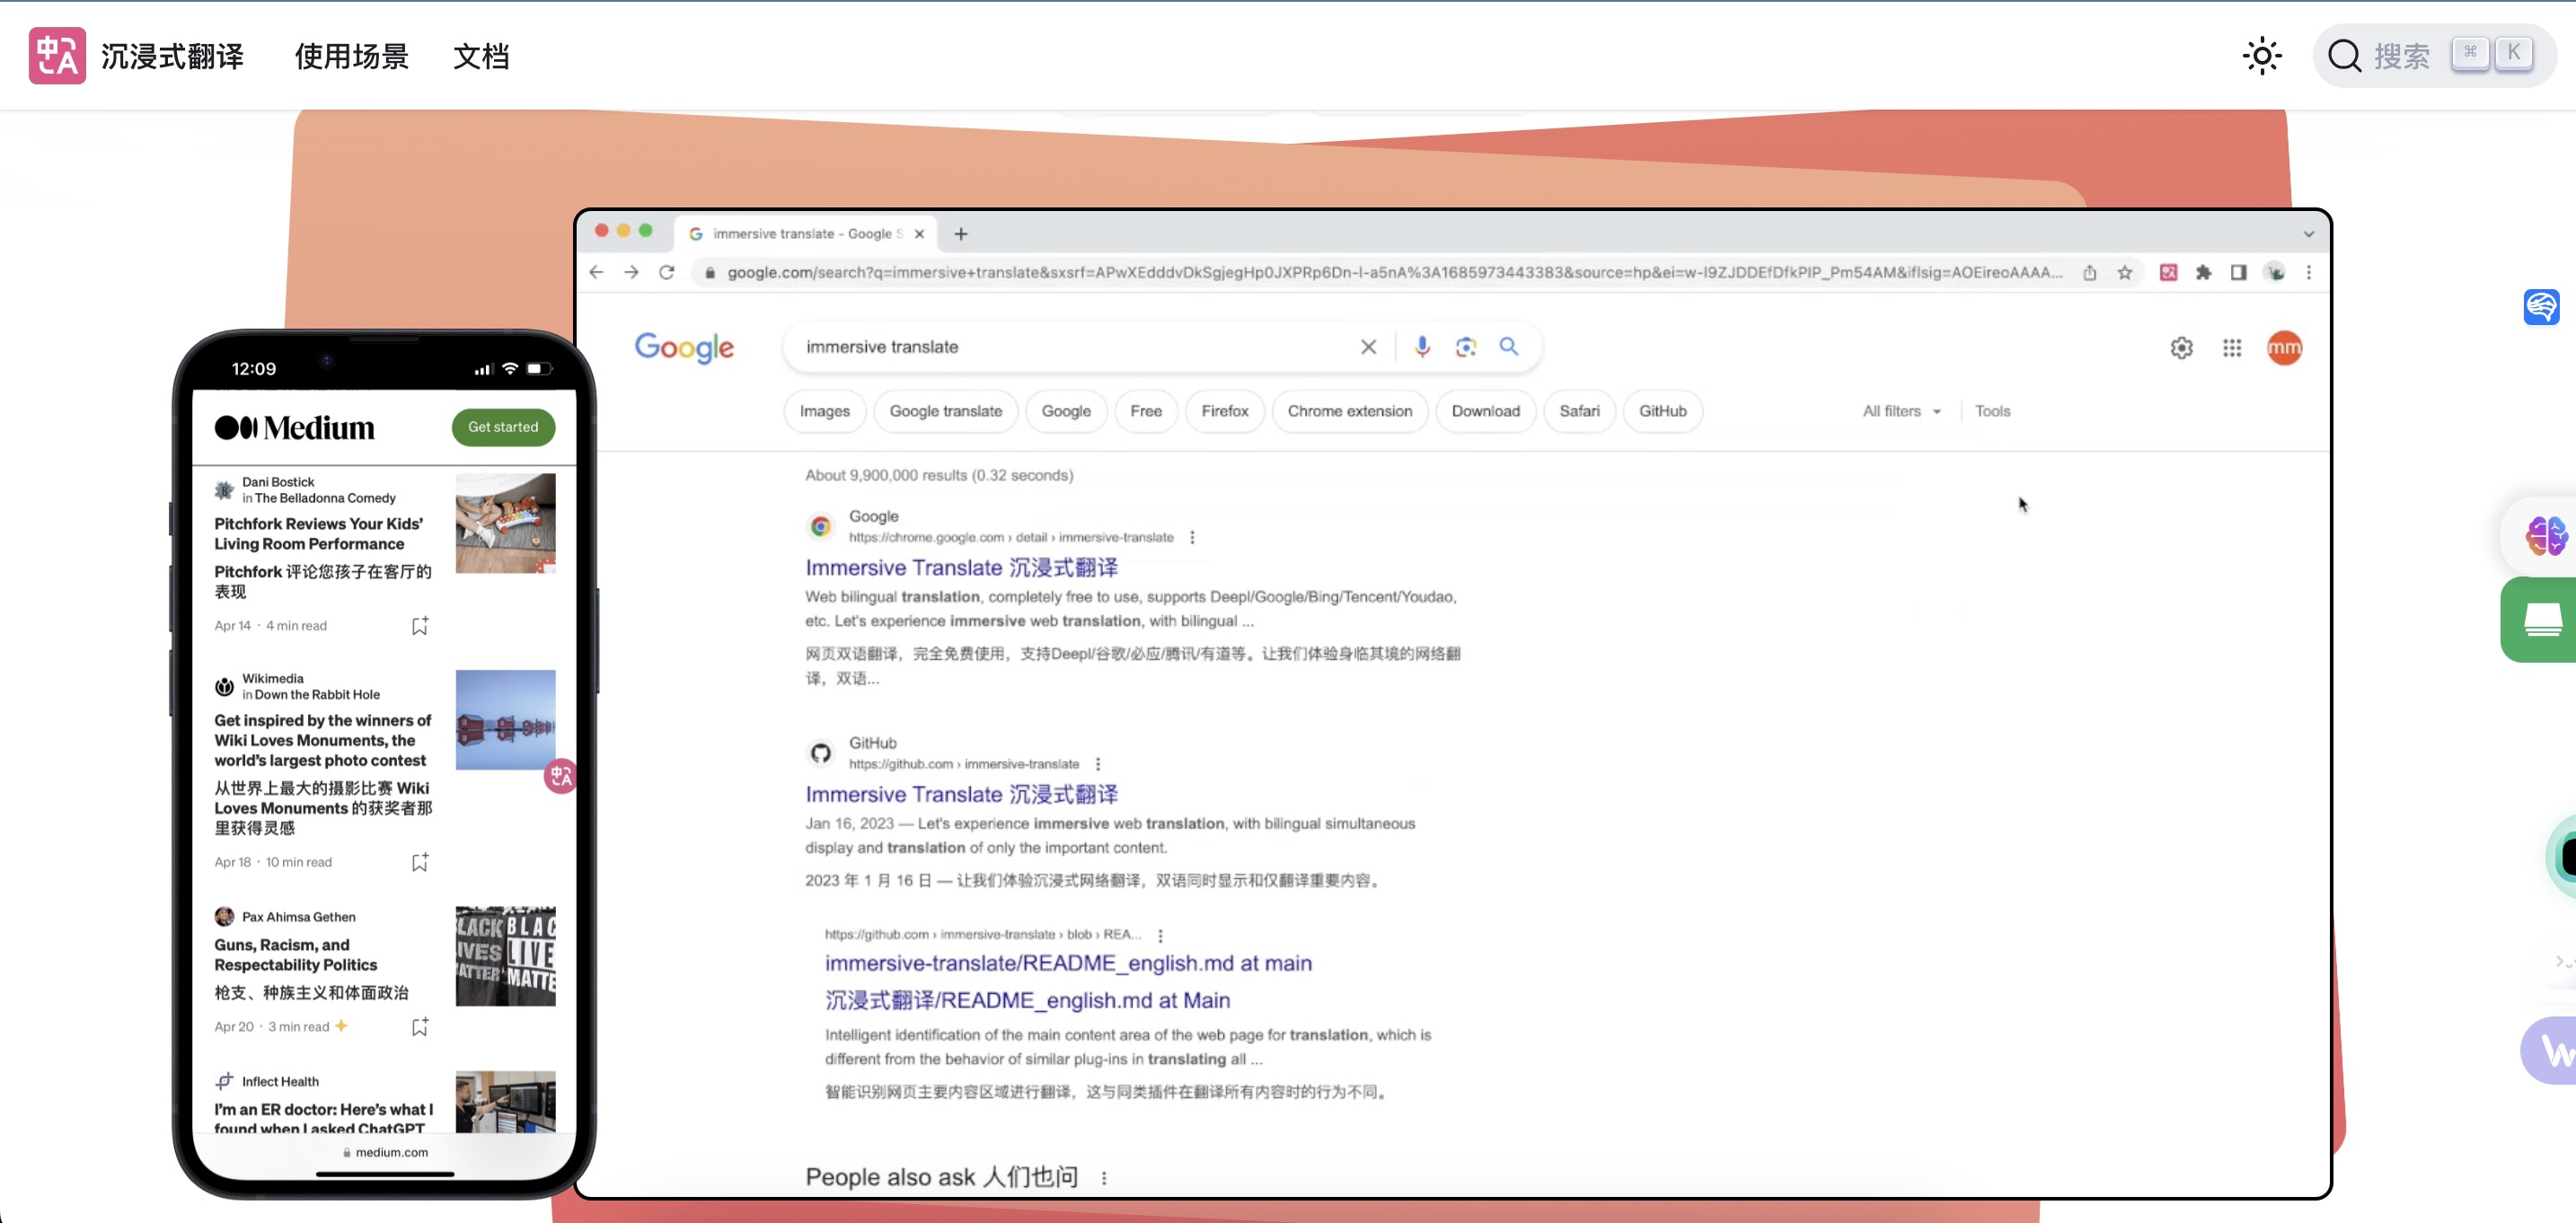Image resolution: width=2576 pixels, height=1223 pixels.
Task: Expand the All filters dropdown
Action: (1901, 411)
